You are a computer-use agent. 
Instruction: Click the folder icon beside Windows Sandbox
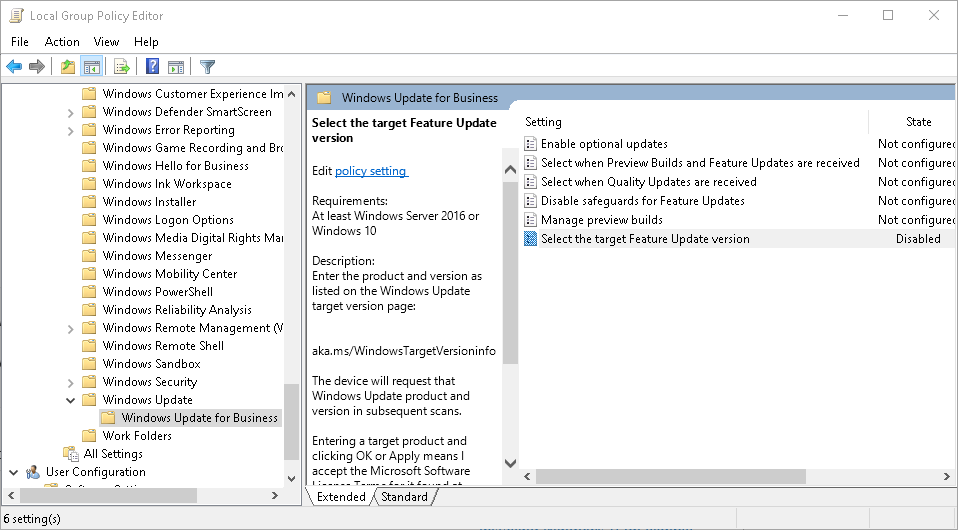pos(89,364)
